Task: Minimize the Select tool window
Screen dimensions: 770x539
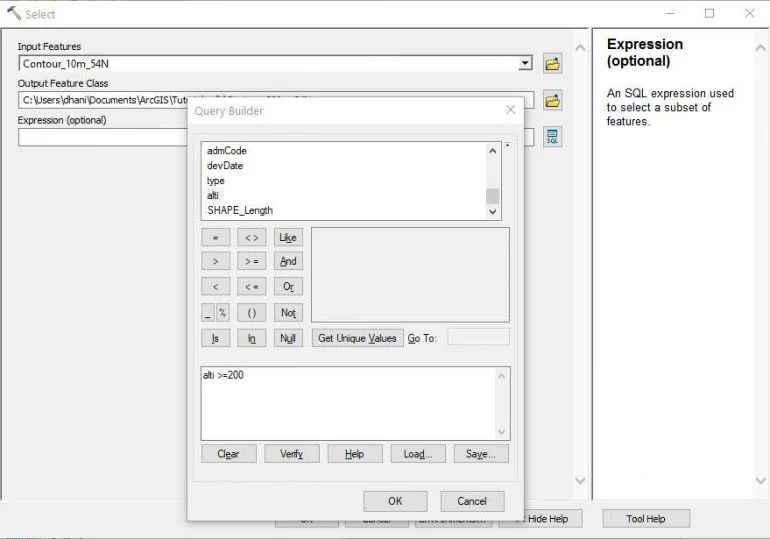Action: [670, 13]
